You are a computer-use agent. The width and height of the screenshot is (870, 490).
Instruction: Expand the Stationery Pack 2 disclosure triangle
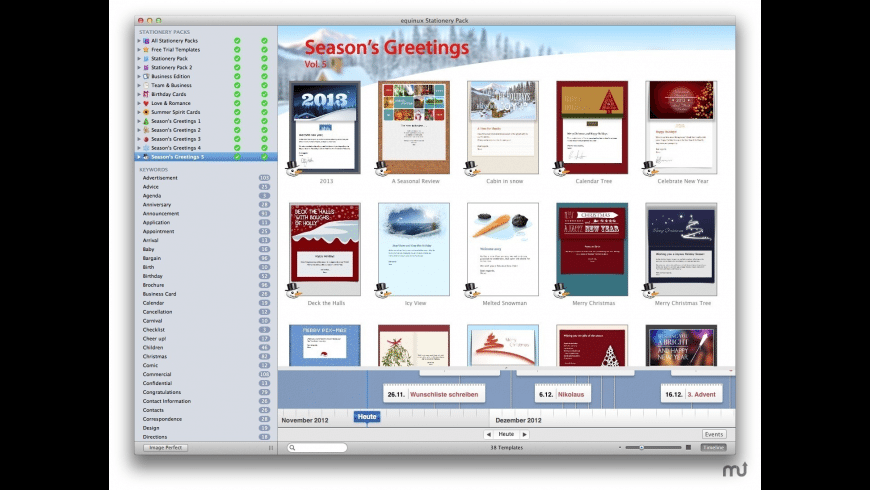tap(139, 67)
